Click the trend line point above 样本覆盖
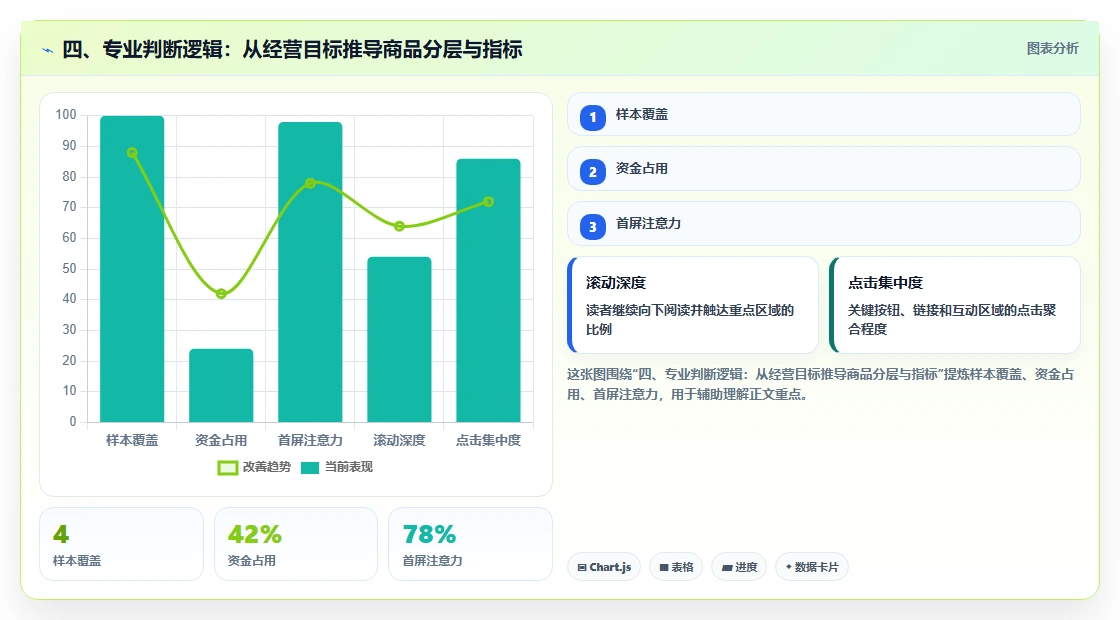The width and height of the screenshot is (1120, 620). (132, 153)
